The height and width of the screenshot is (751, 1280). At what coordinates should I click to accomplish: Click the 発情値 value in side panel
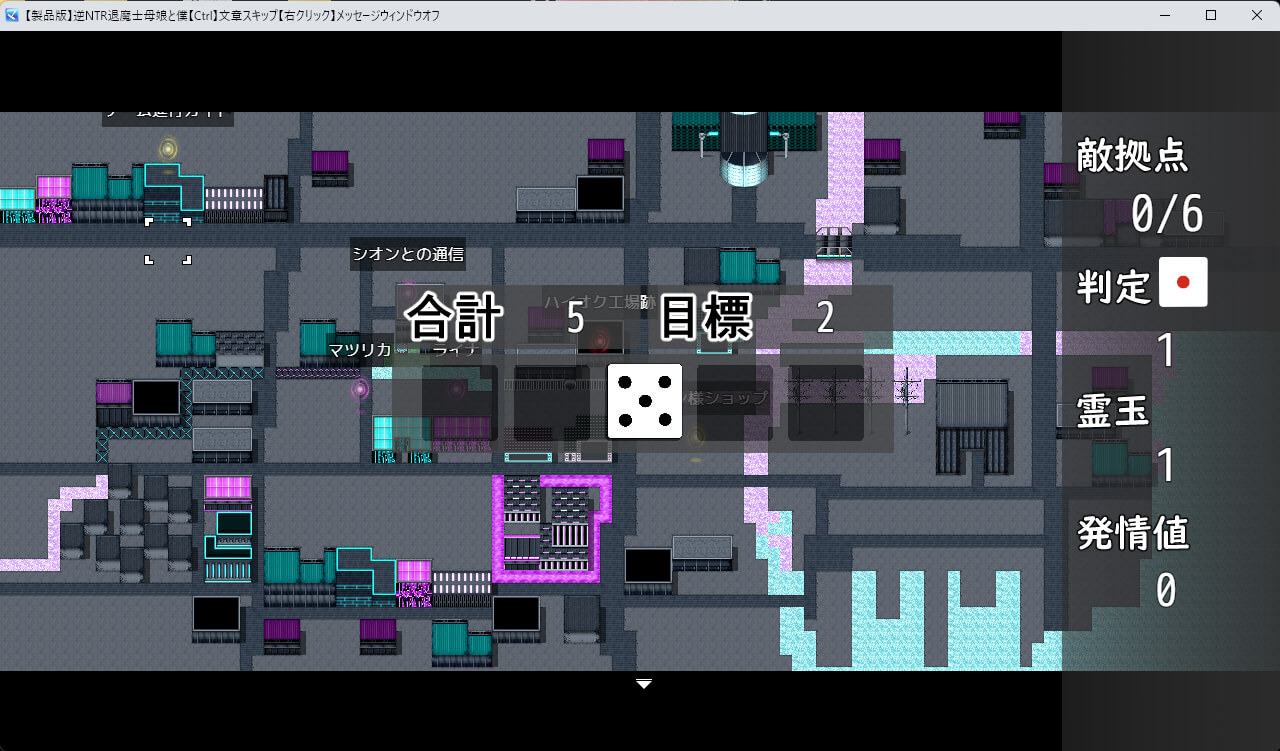[1165, 591]
